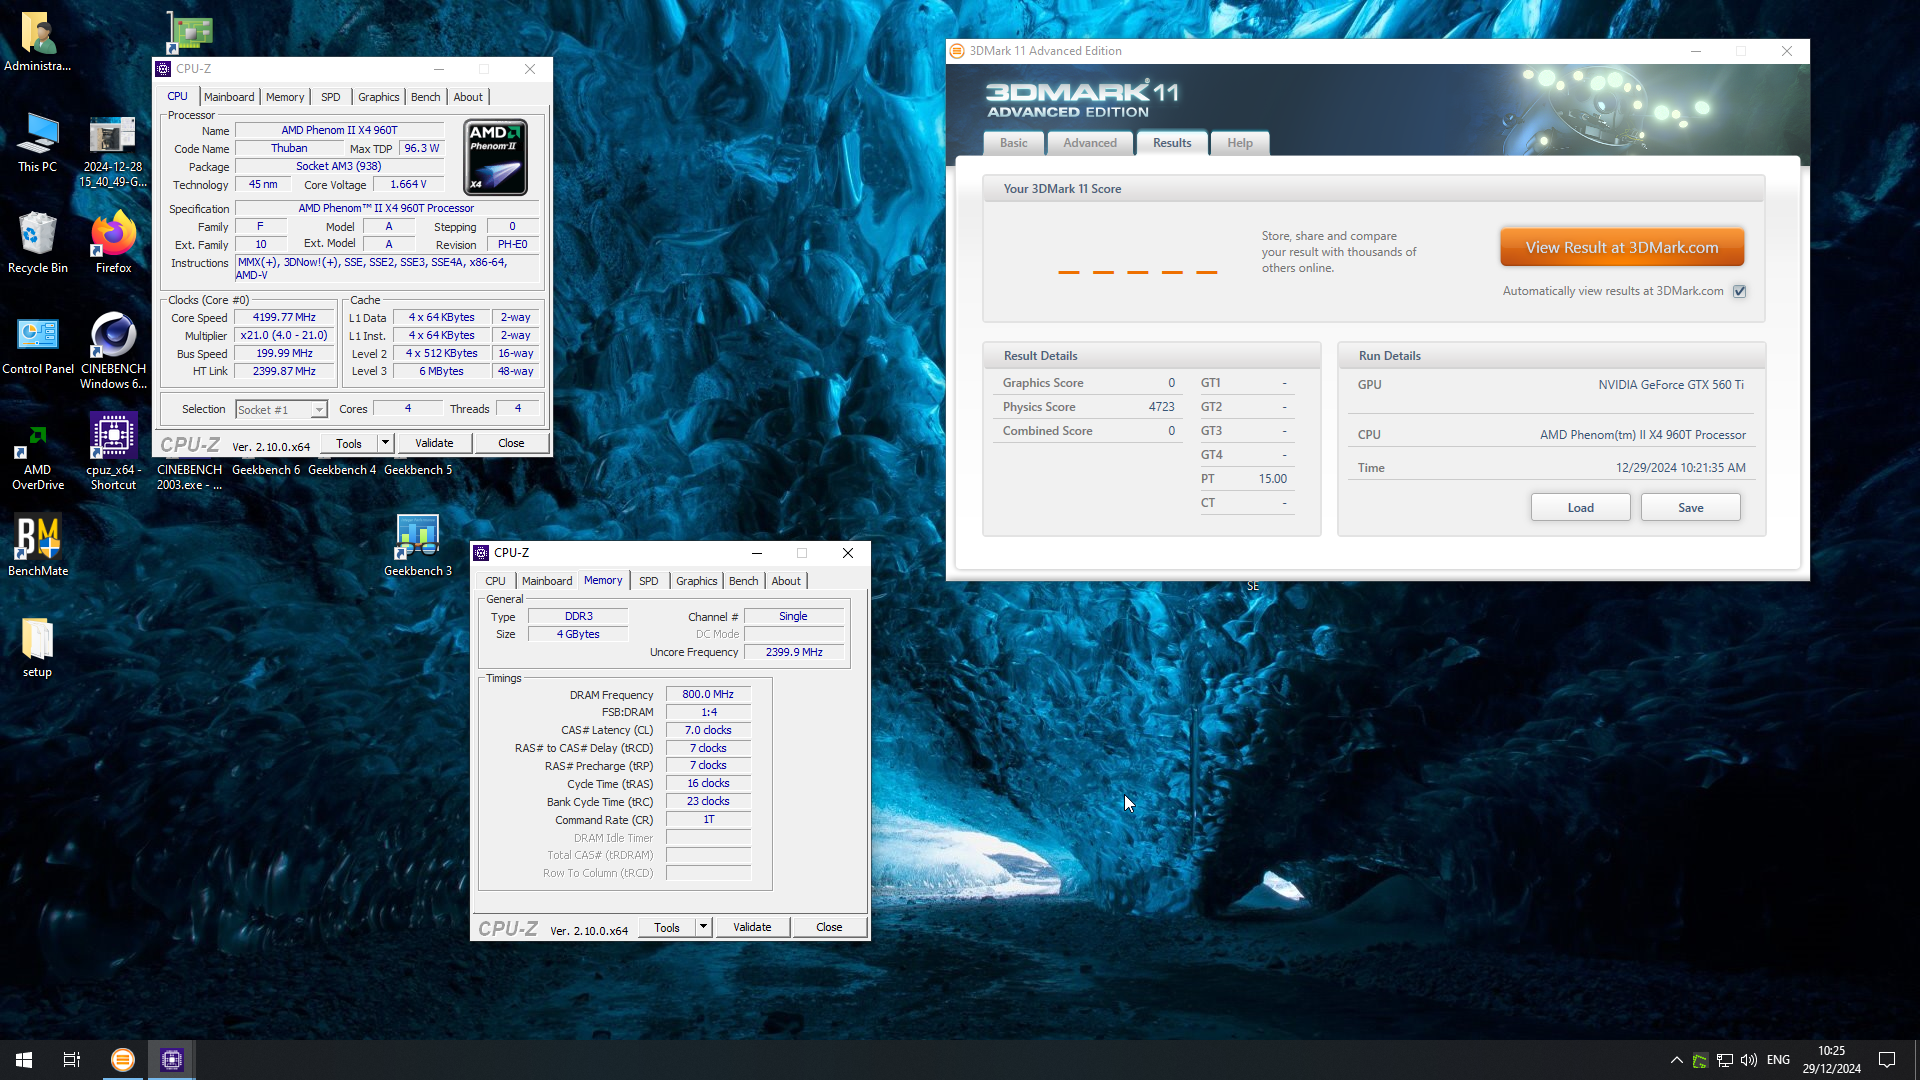Image resolution: width=1920 pixels, height=1080 pixels.
Task: Open the Recycle Bin icon
Action: [x=38, y=243]
